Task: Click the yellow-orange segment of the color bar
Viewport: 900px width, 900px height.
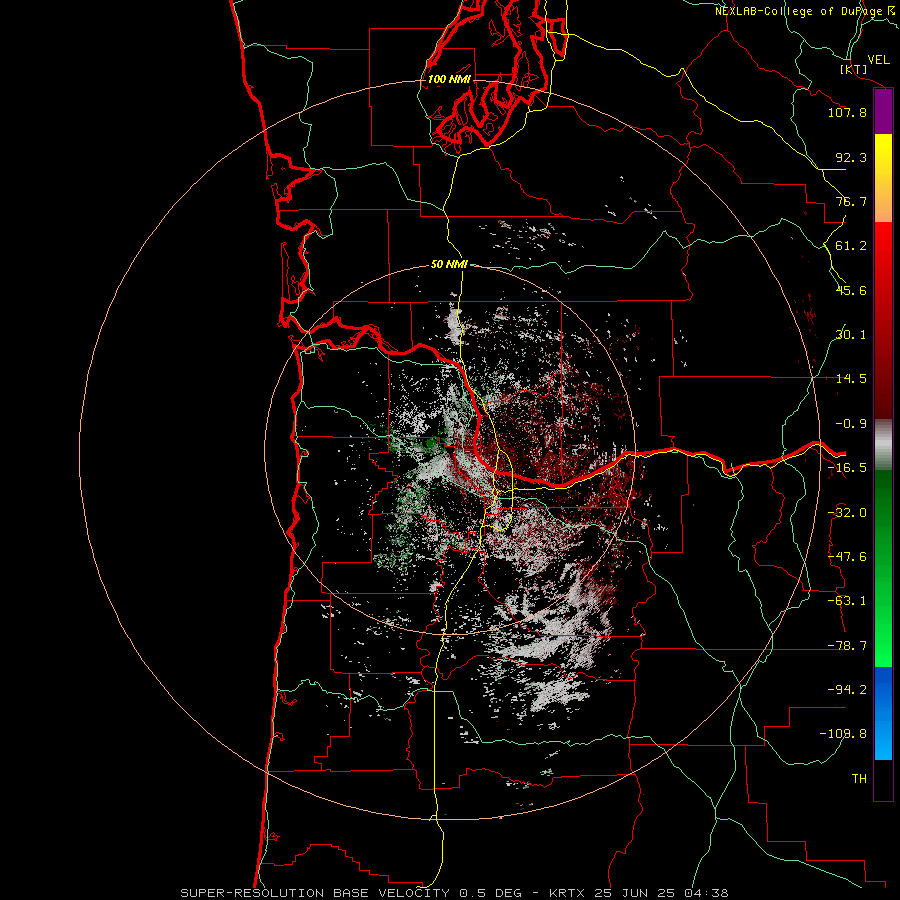Action: click(883, 178)
